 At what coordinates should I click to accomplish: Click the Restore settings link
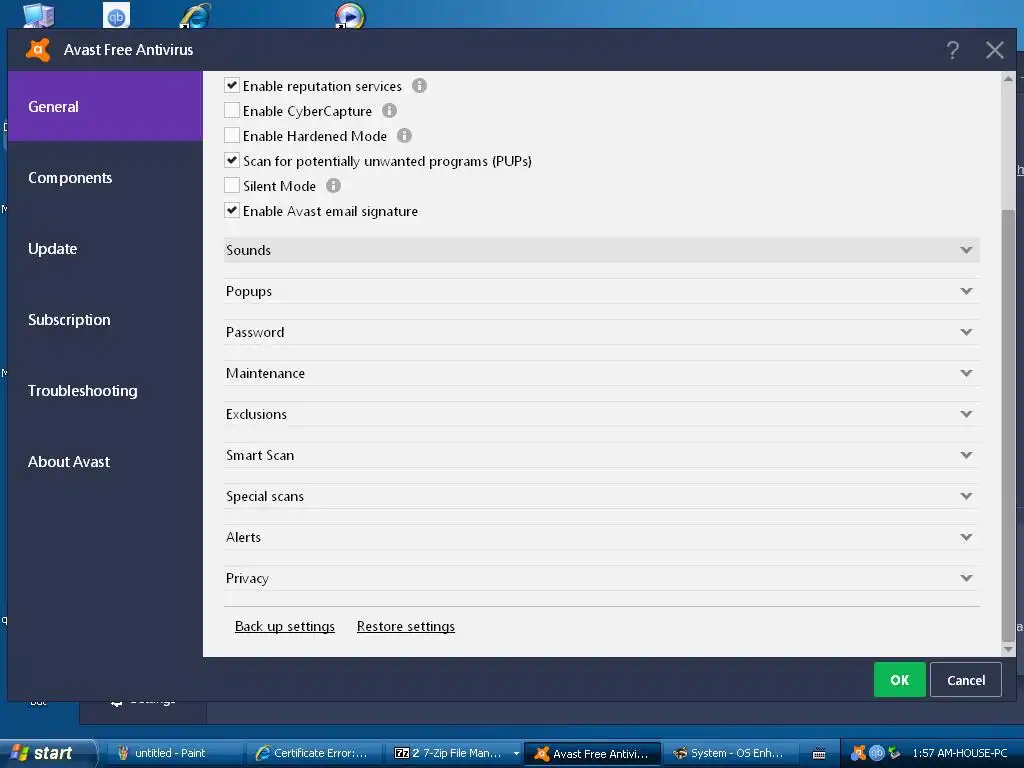406,626
